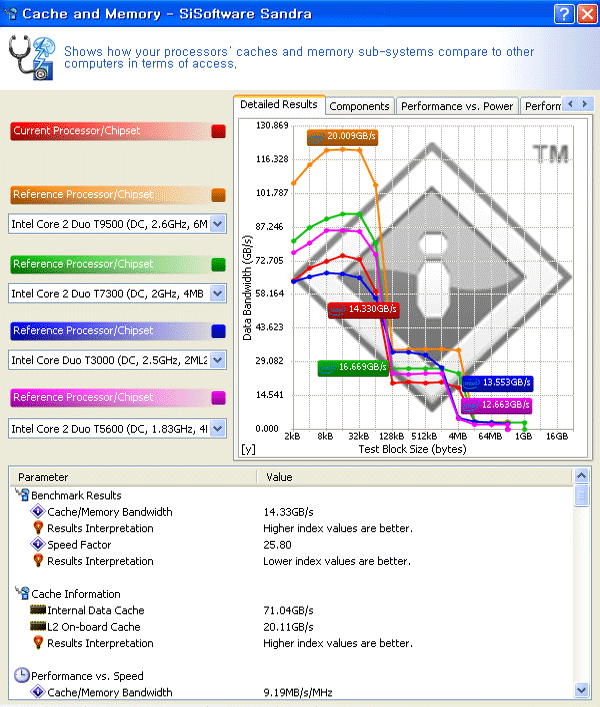Click the chip icon beside Internal Data Cache
Viewport: 600px width, 707px height.
pyautogui.click(x=38, y=610)
